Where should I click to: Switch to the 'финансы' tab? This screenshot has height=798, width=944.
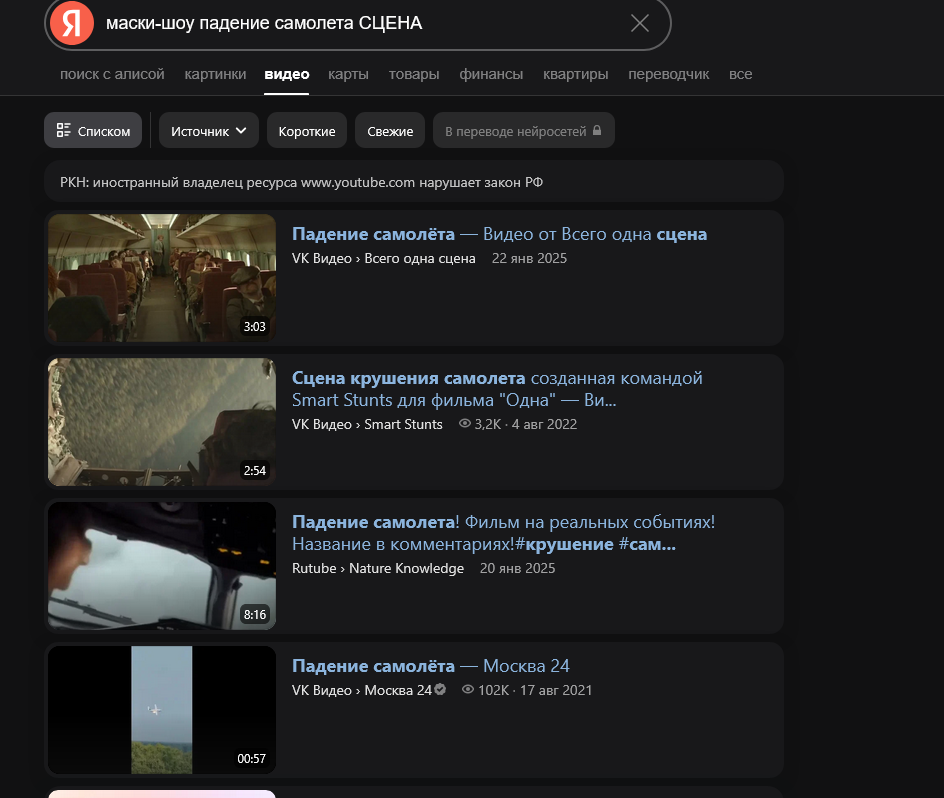[x=491, y=74]
